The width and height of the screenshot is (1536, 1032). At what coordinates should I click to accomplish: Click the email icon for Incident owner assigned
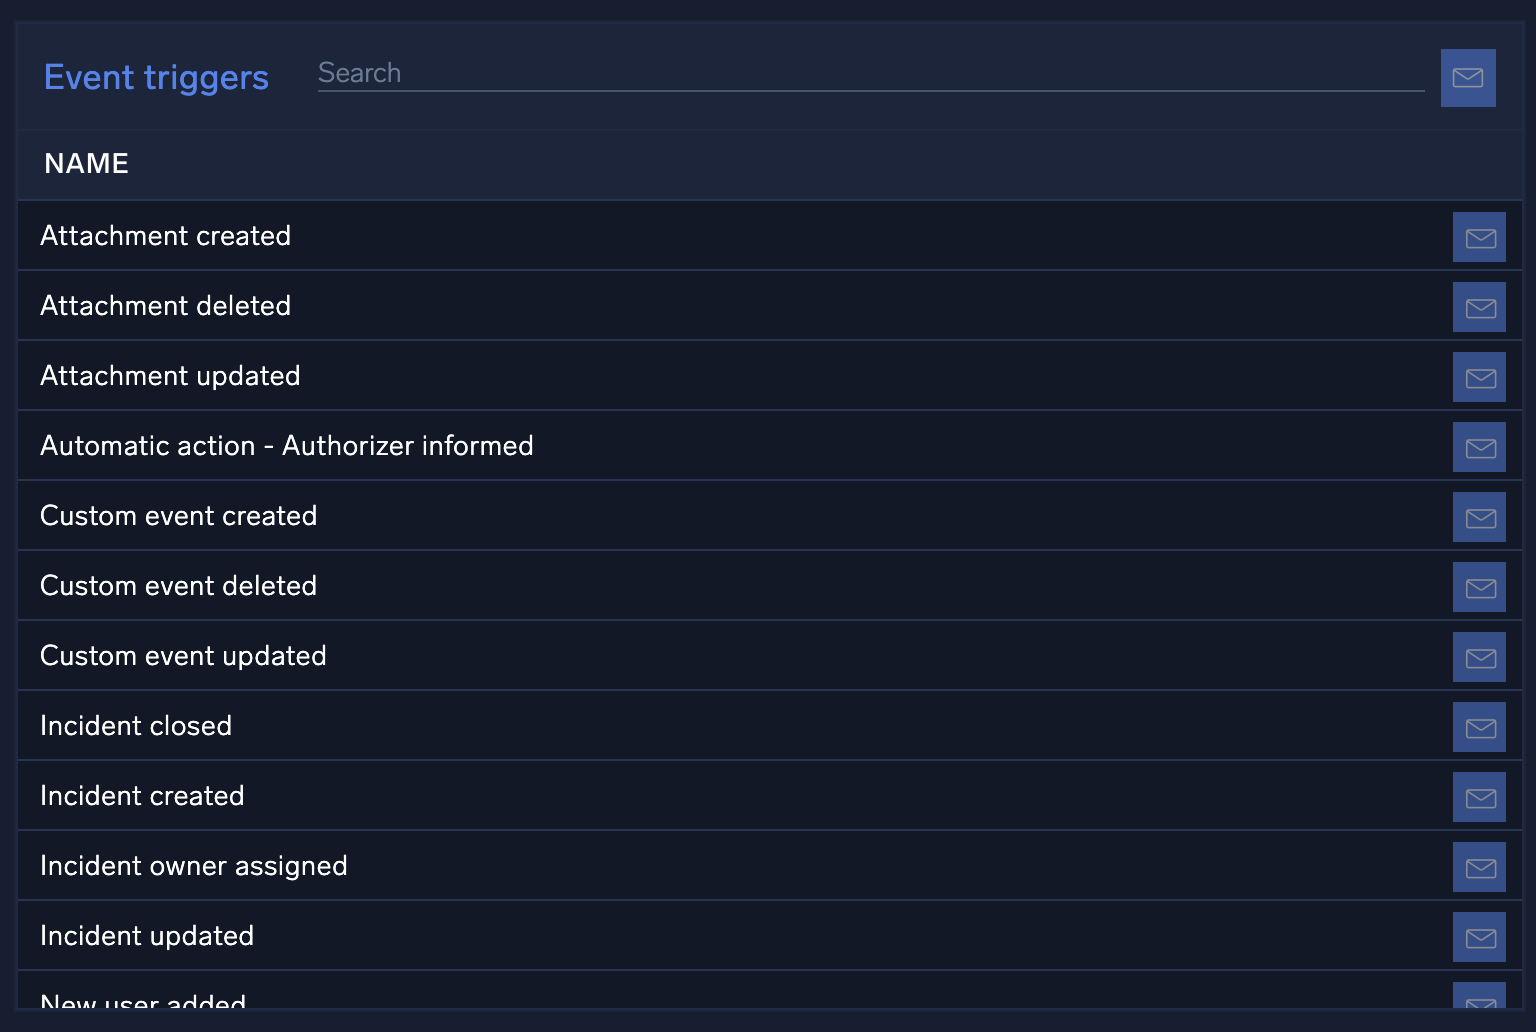[x=1479, y=867]
